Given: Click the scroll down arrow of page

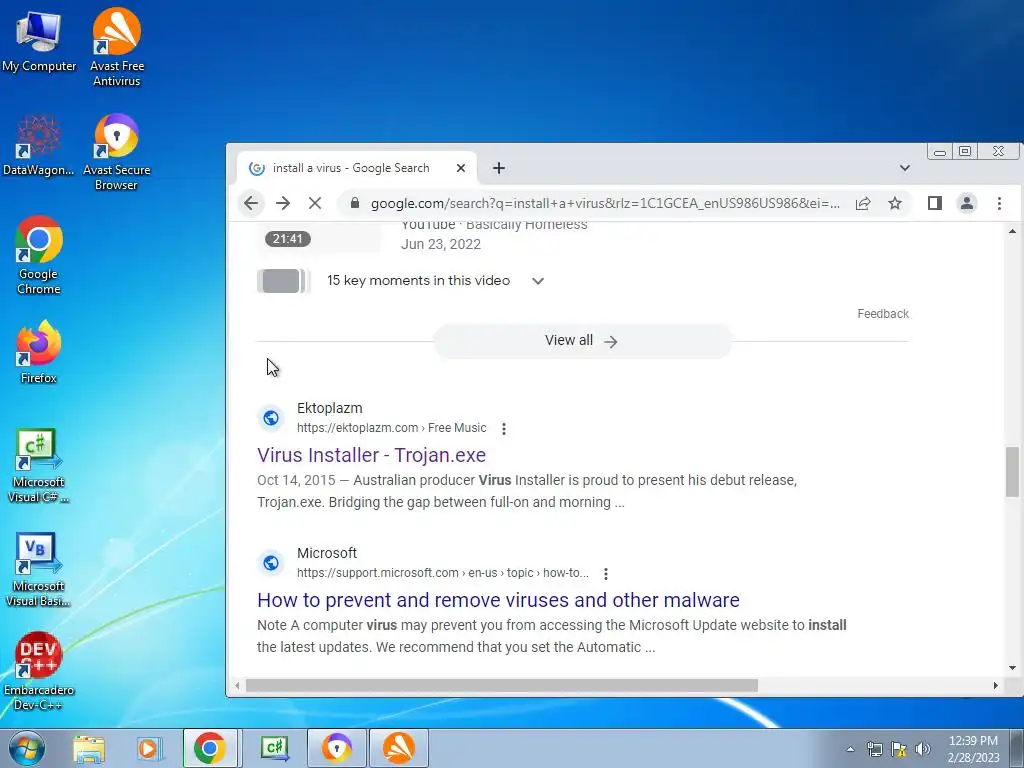Looking at the screenshot, I should pos(1012,668).
